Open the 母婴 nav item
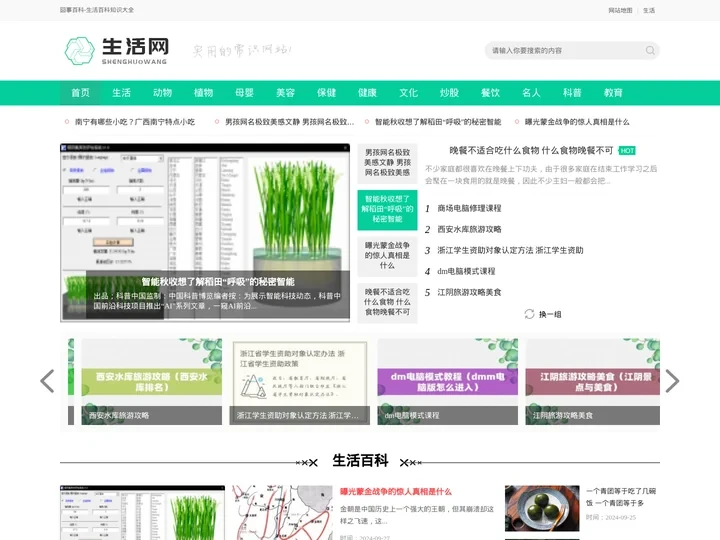 click(244, 93)
